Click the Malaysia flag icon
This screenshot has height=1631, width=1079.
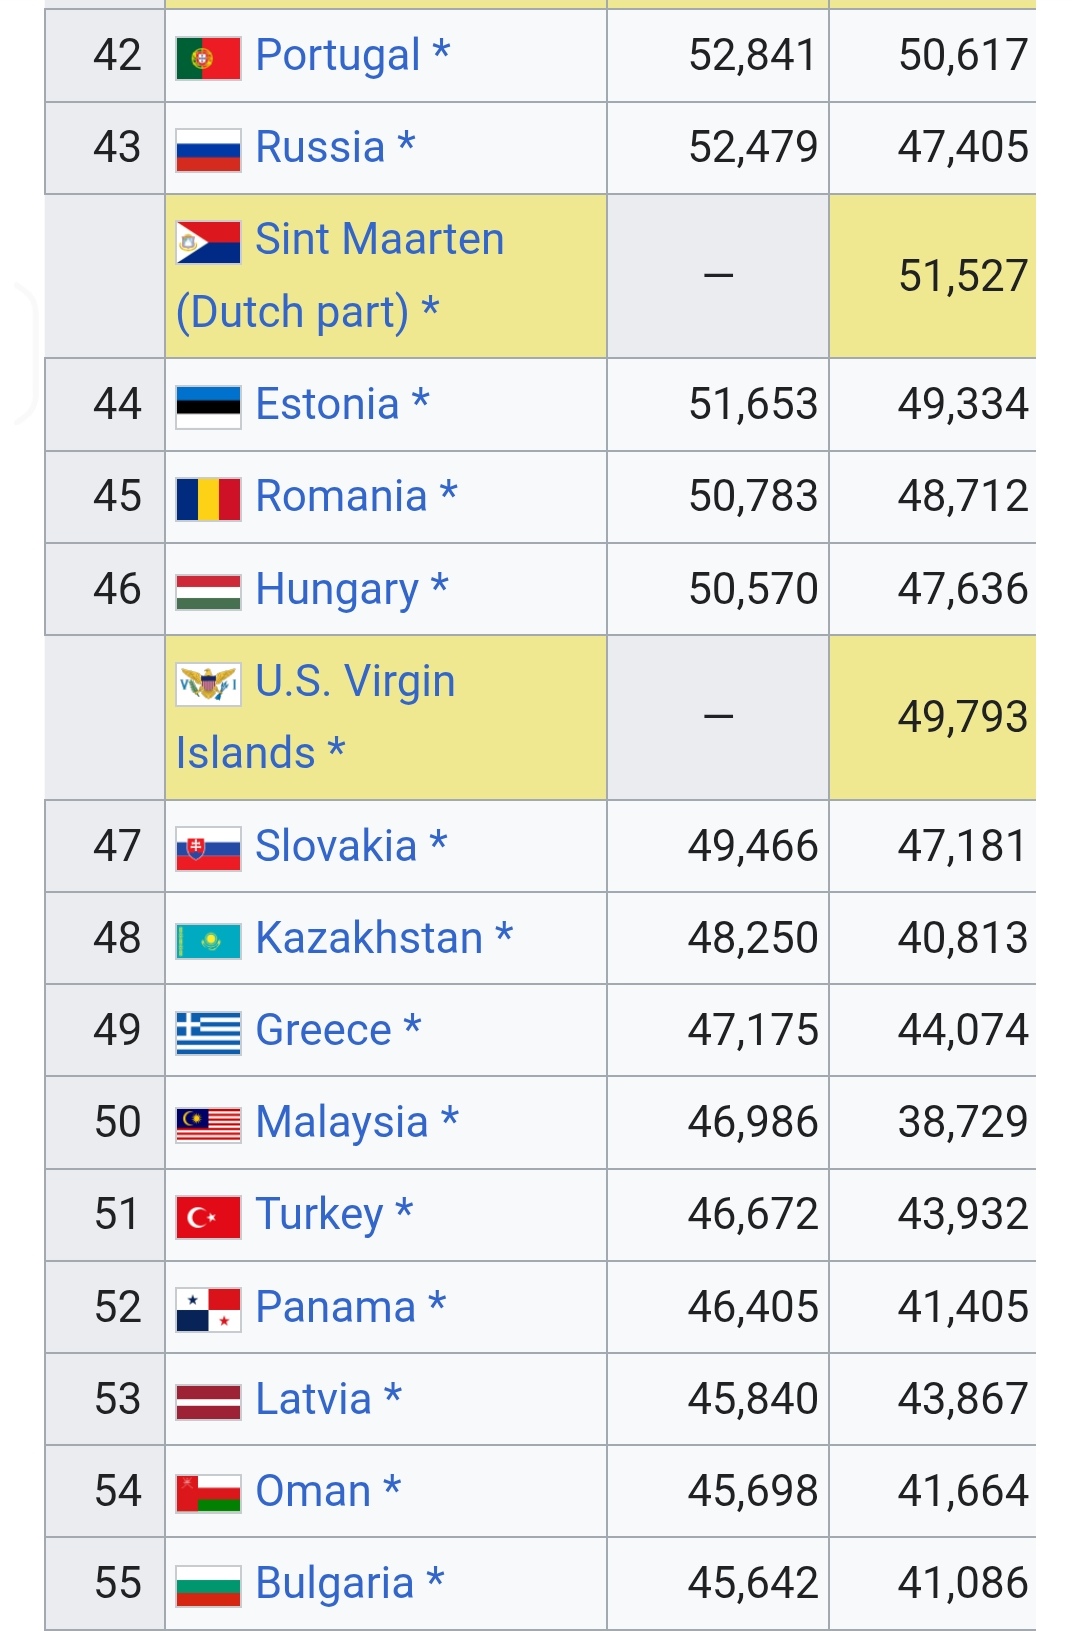click(x=208, y=1125)
